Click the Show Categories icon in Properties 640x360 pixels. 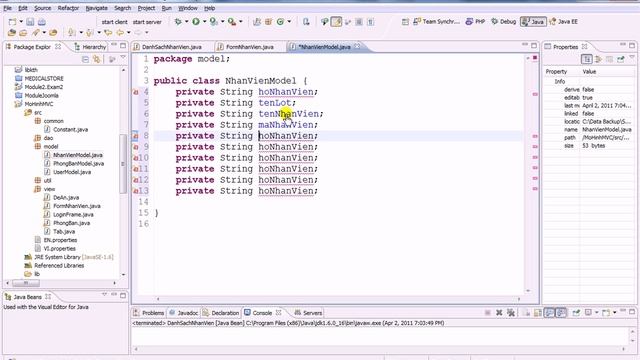[x=587, y=60]
